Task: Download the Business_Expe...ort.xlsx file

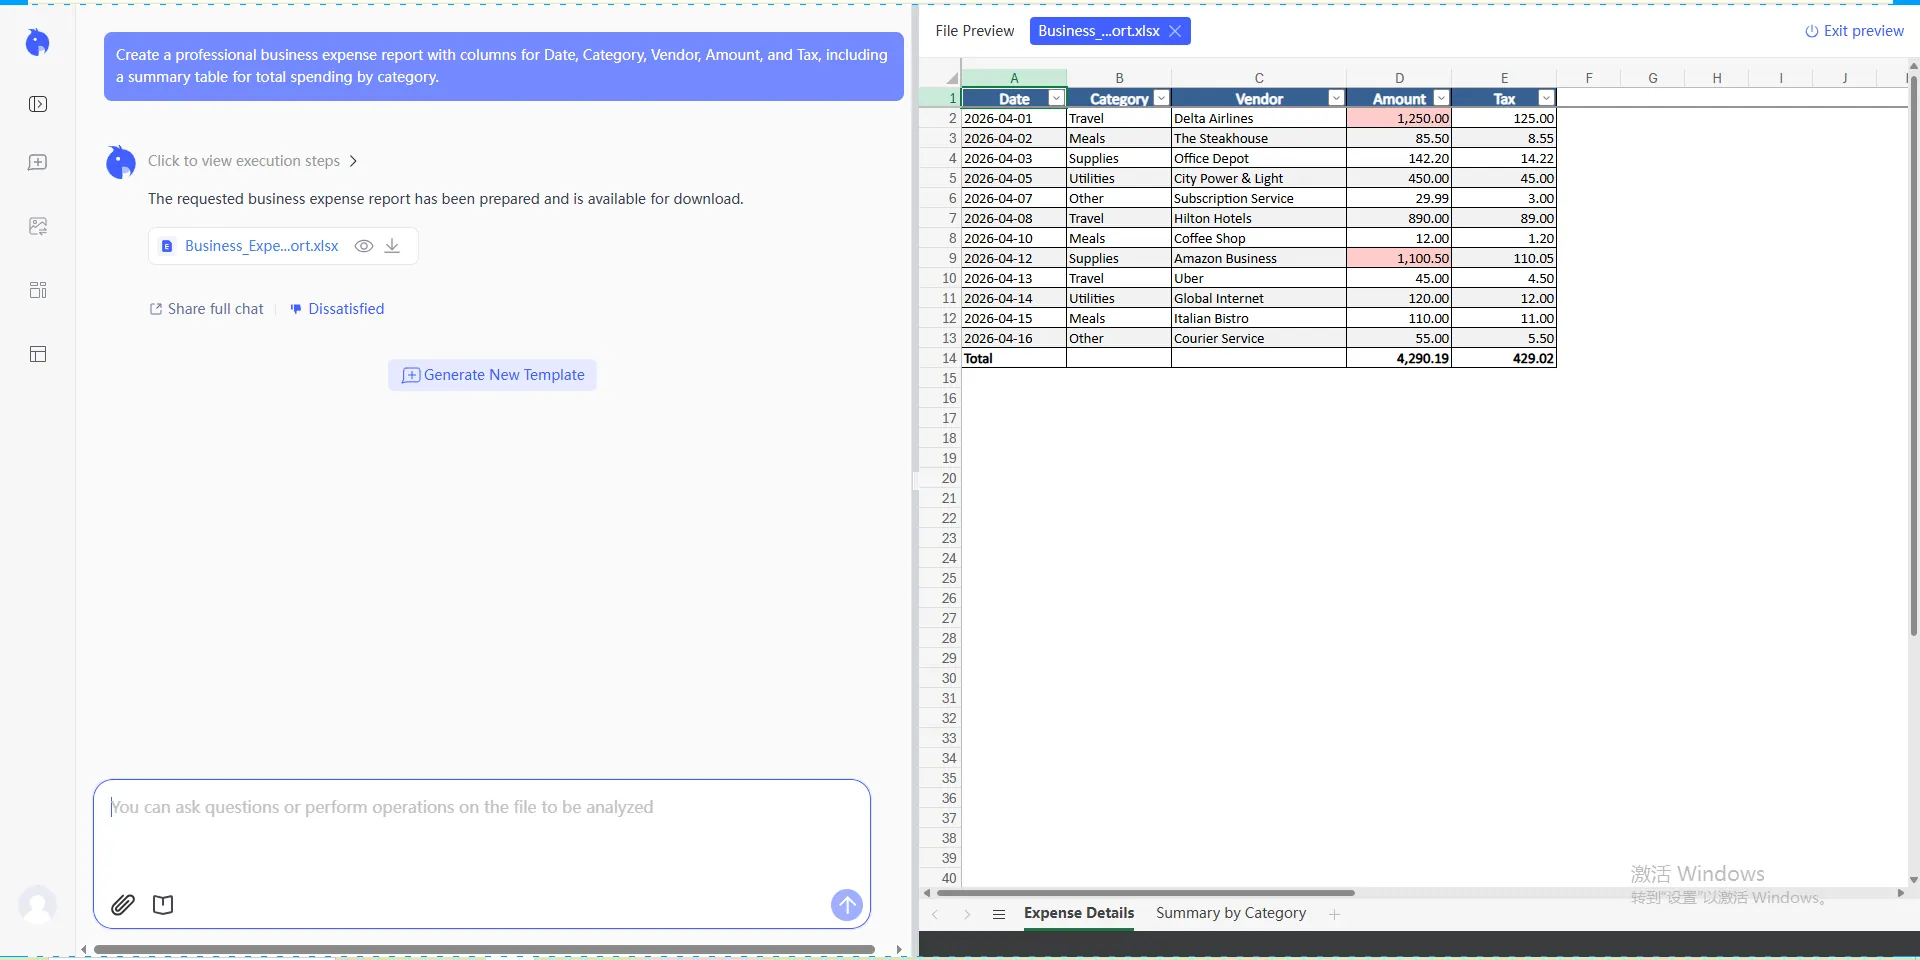Action: pyautogui.click(x=392, y=246)
